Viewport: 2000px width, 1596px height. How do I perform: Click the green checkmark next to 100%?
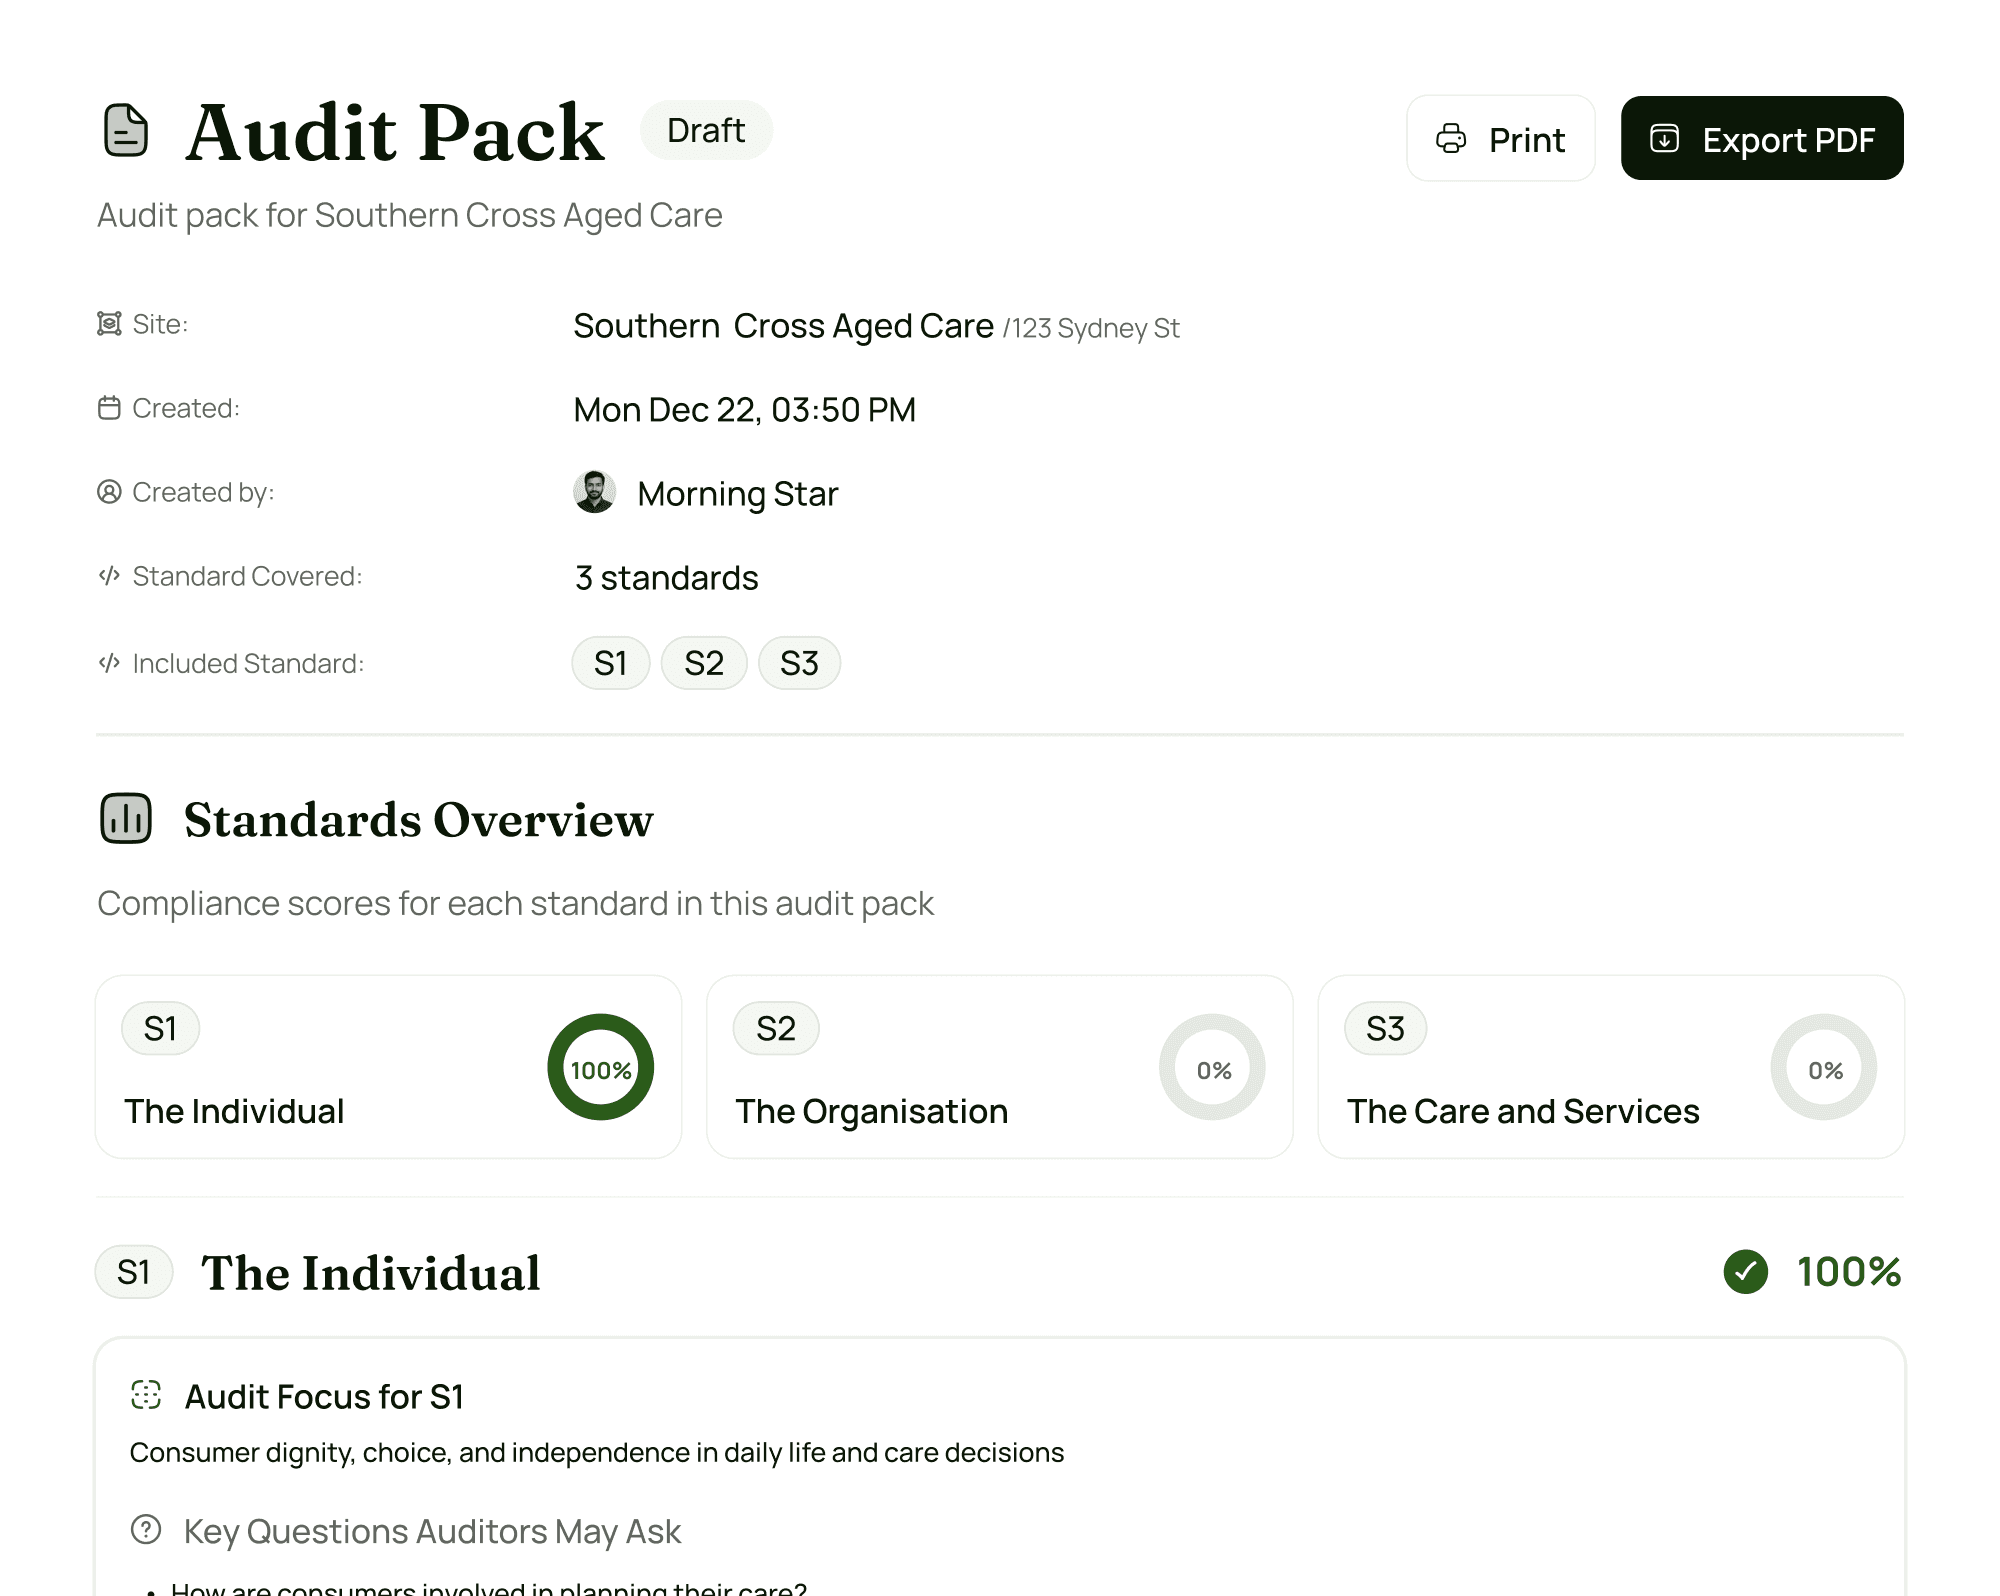(1745, 1272)
